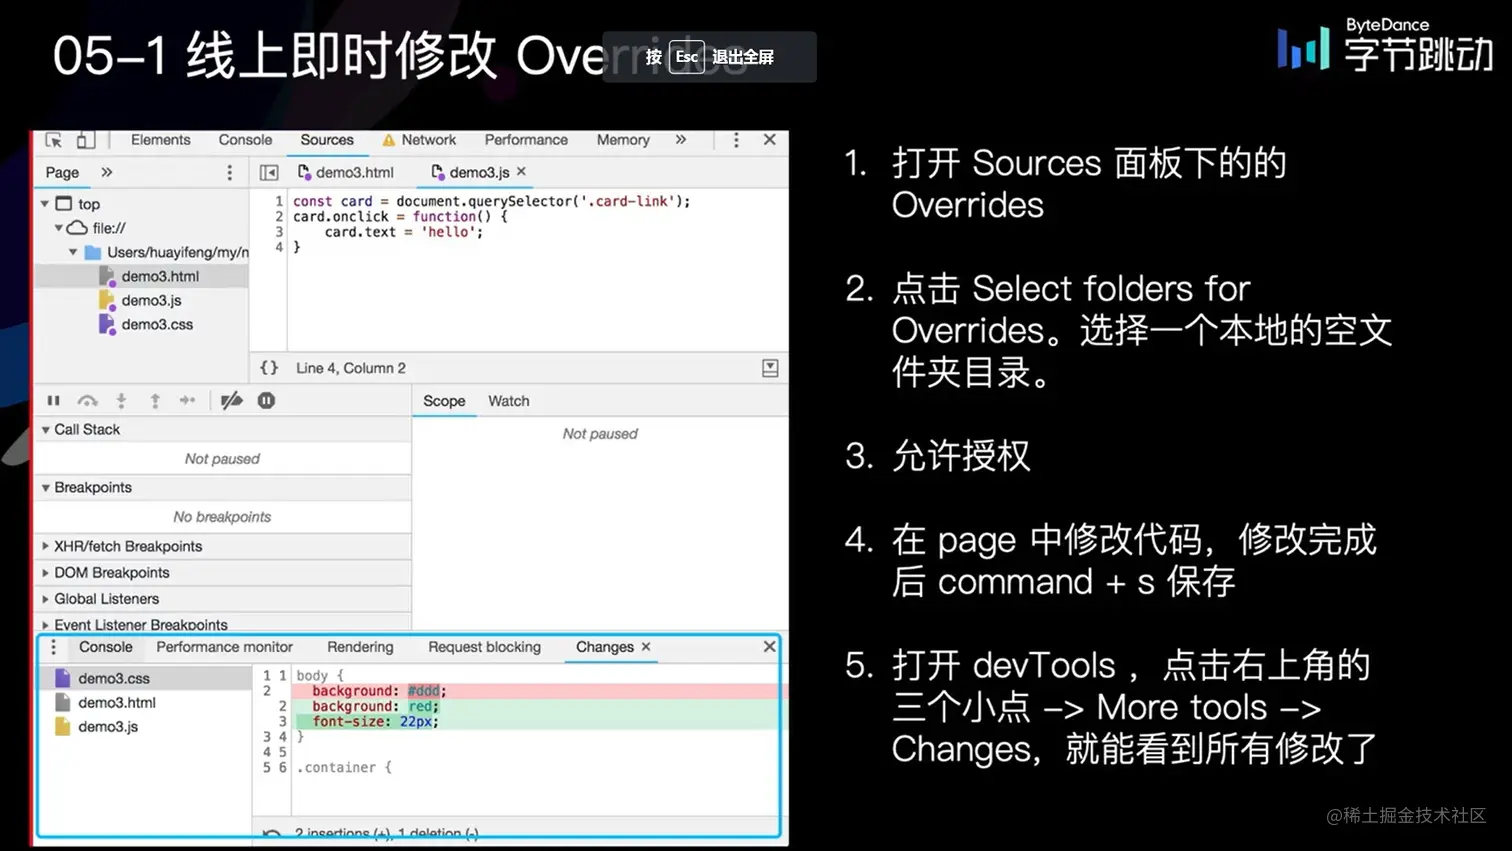
Task: Close the bottom drawer panel
Action: 770,647
